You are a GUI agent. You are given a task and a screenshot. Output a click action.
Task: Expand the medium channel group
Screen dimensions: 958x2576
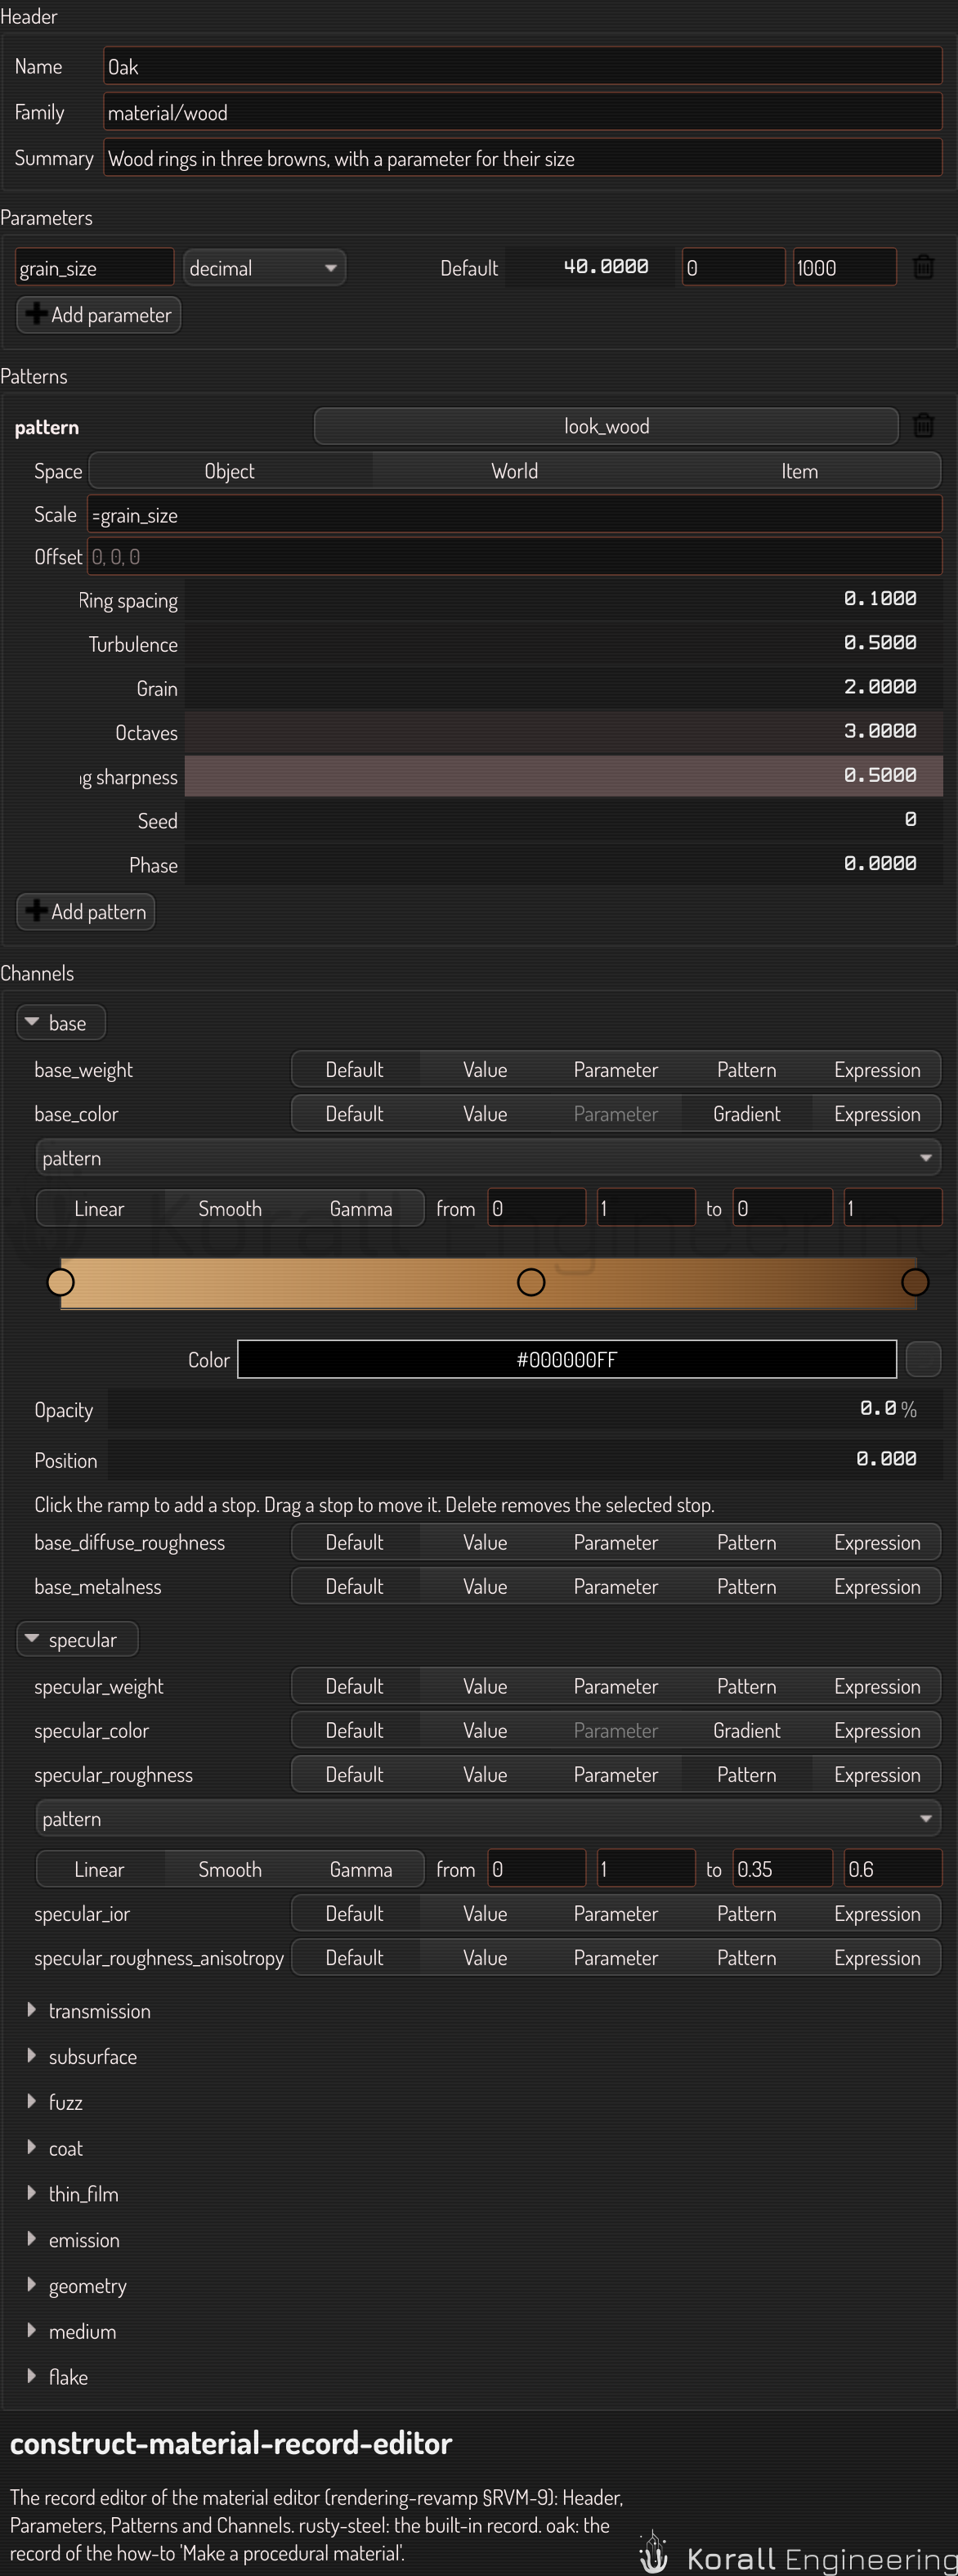[71, 2332]
